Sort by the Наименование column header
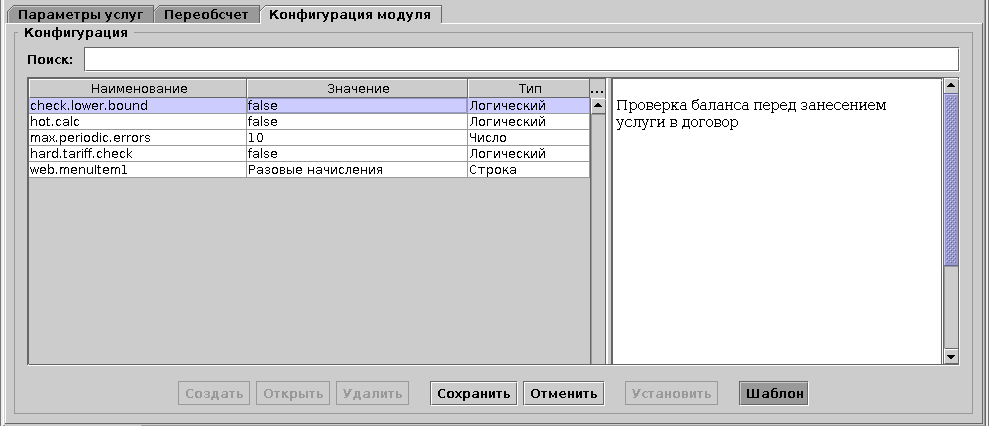Screen dimensions: 989x426 138,89
